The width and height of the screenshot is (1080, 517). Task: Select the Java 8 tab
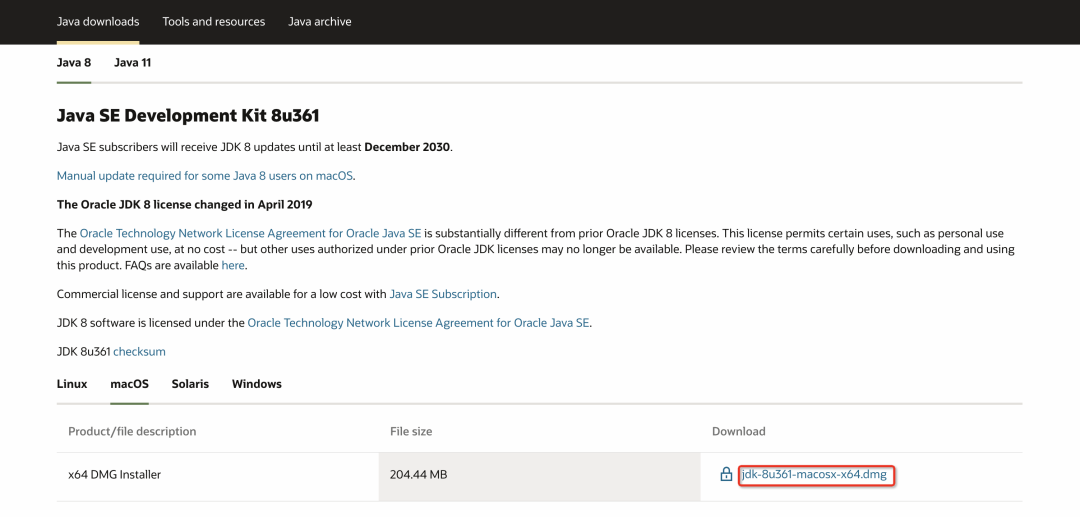click(x=74, y=63)
